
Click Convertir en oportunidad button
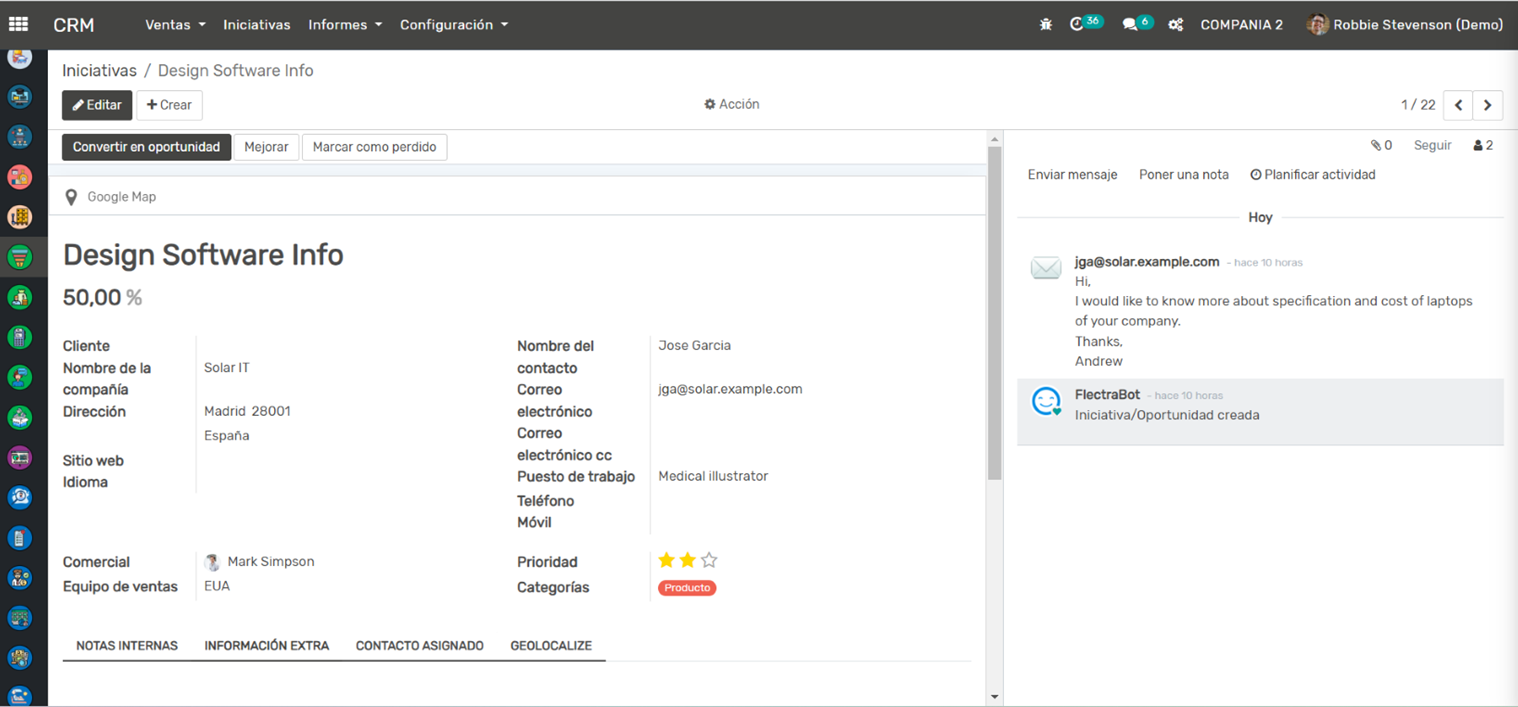[146, 147]
